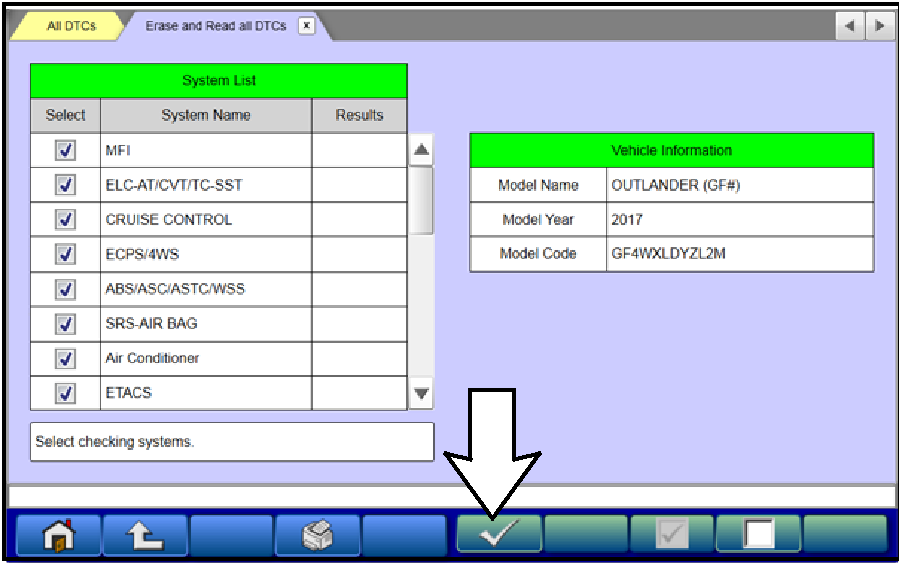Viewport: 901px width, 569px height.
Task: Disable the ETACS system checkbox
Action: coord(66,393)
